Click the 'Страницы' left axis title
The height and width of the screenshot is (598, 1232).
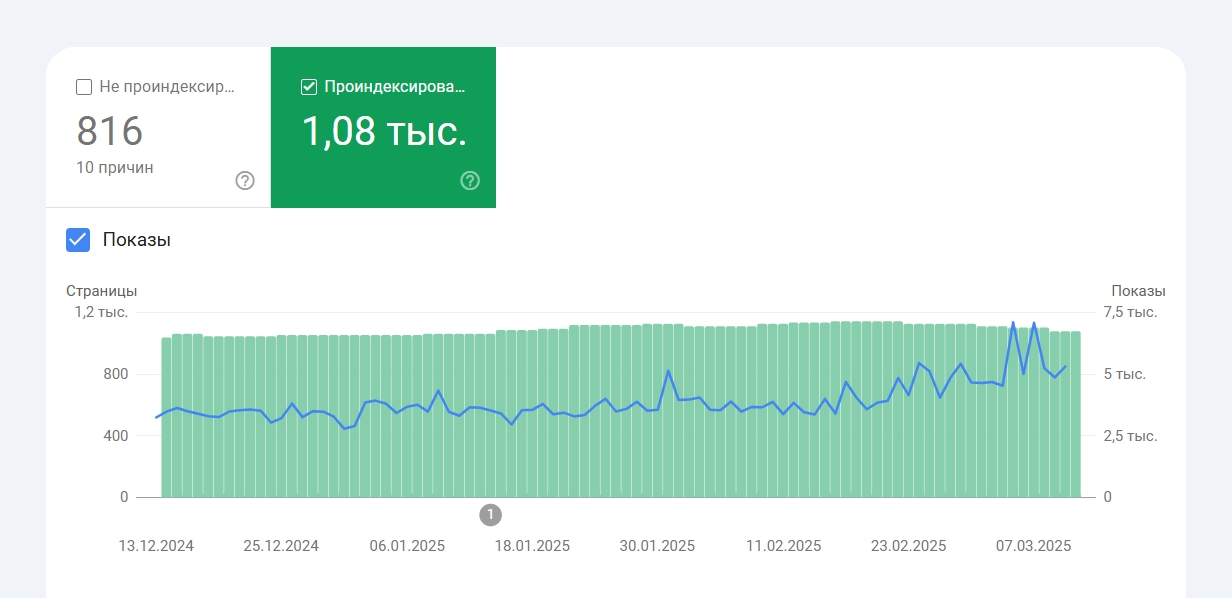tap(101, 291)
